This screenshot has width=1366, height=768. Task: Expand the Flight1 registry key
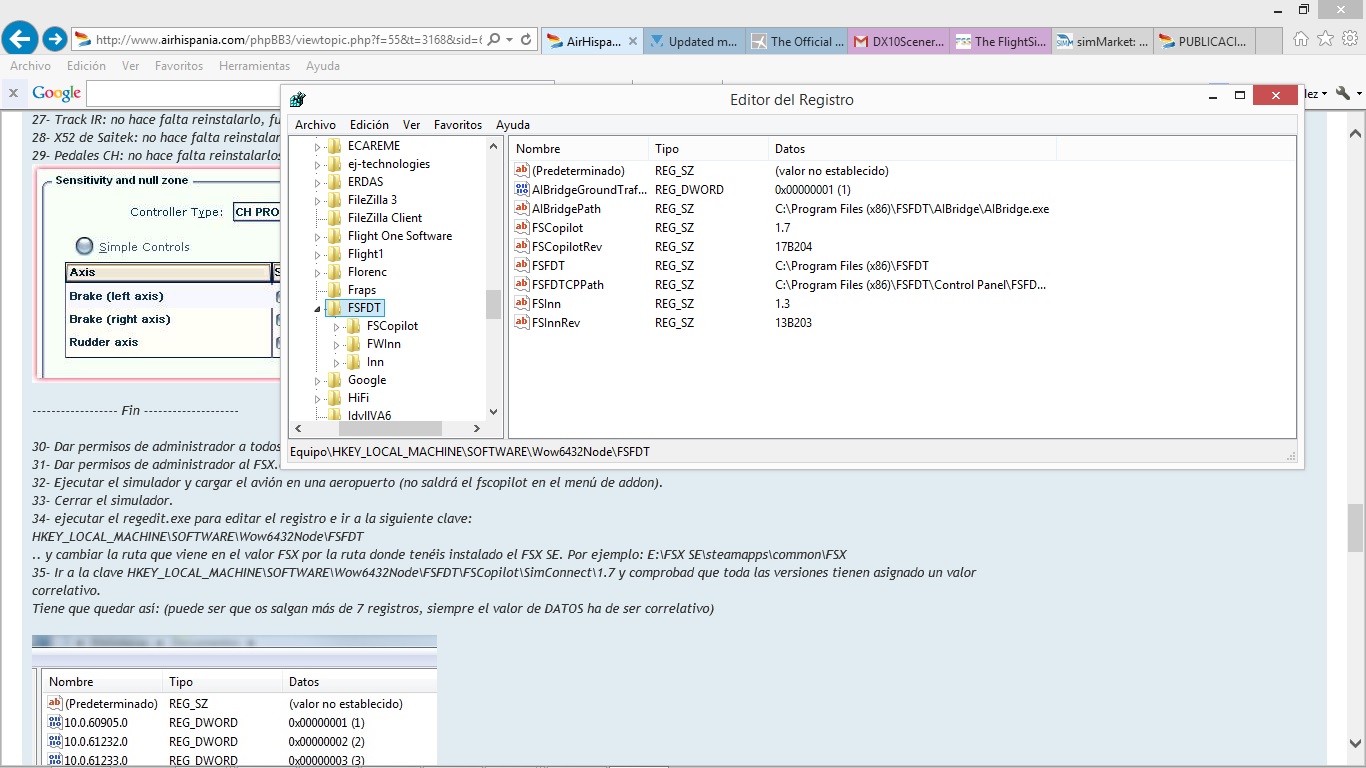point(318,255)
